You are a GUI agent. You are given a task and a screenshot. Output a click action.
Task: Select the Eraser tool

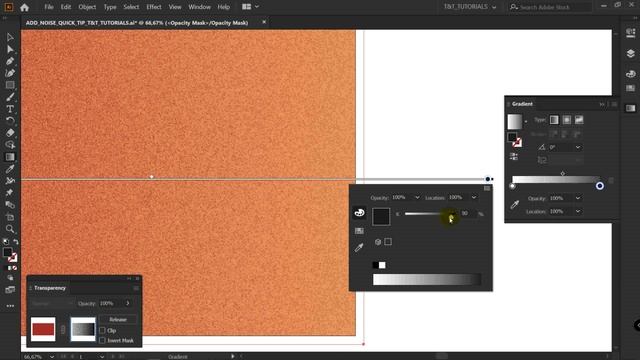[10, 133]
